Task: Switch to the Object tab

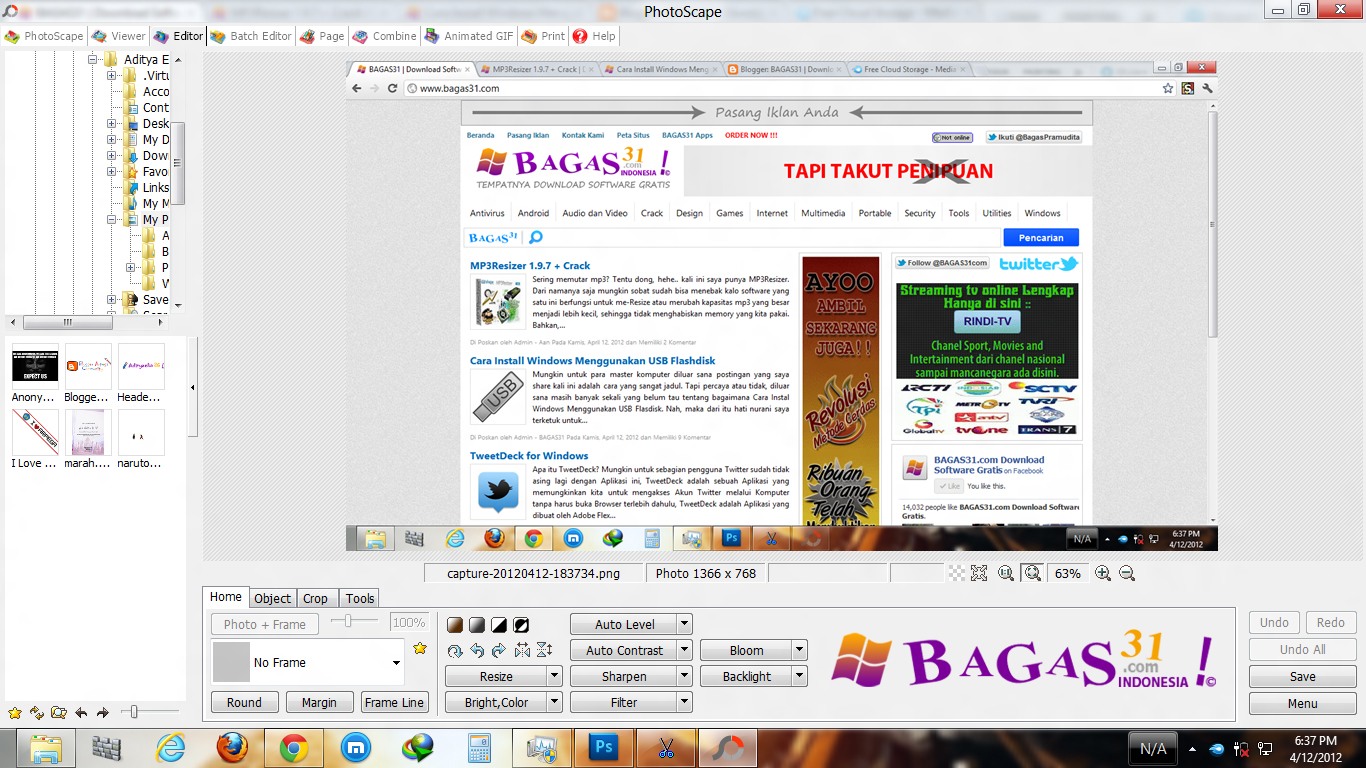Action: [x=272, y=598]
